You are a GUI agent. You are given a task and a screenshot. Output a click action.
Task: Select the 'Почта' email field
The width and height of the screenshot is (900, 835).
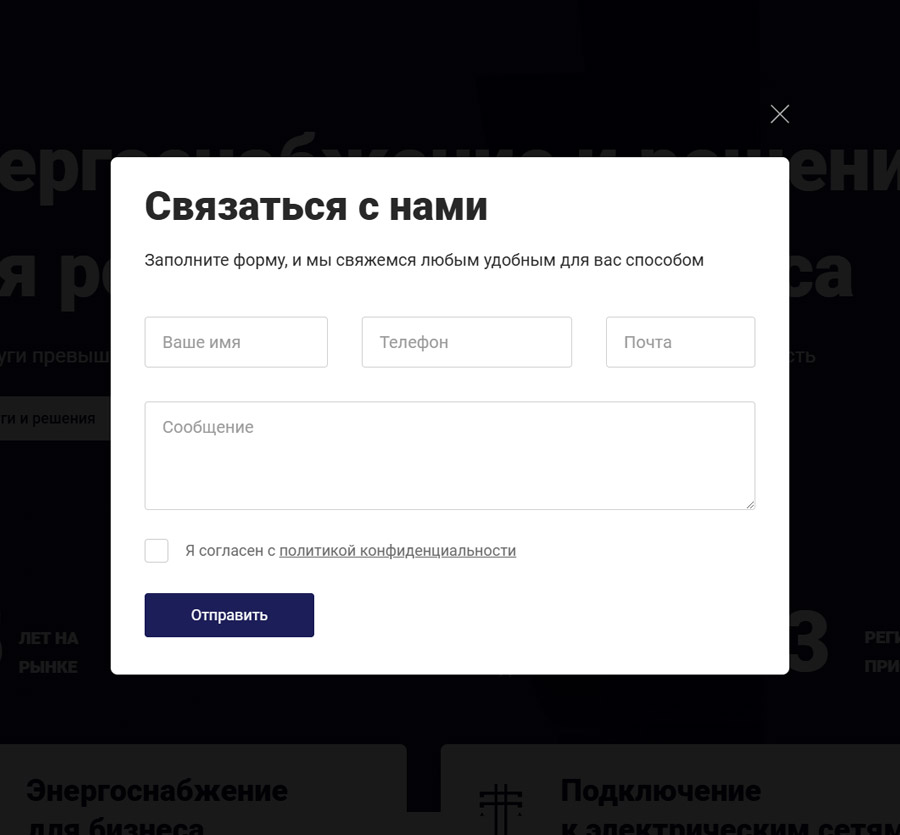(680, 342)
